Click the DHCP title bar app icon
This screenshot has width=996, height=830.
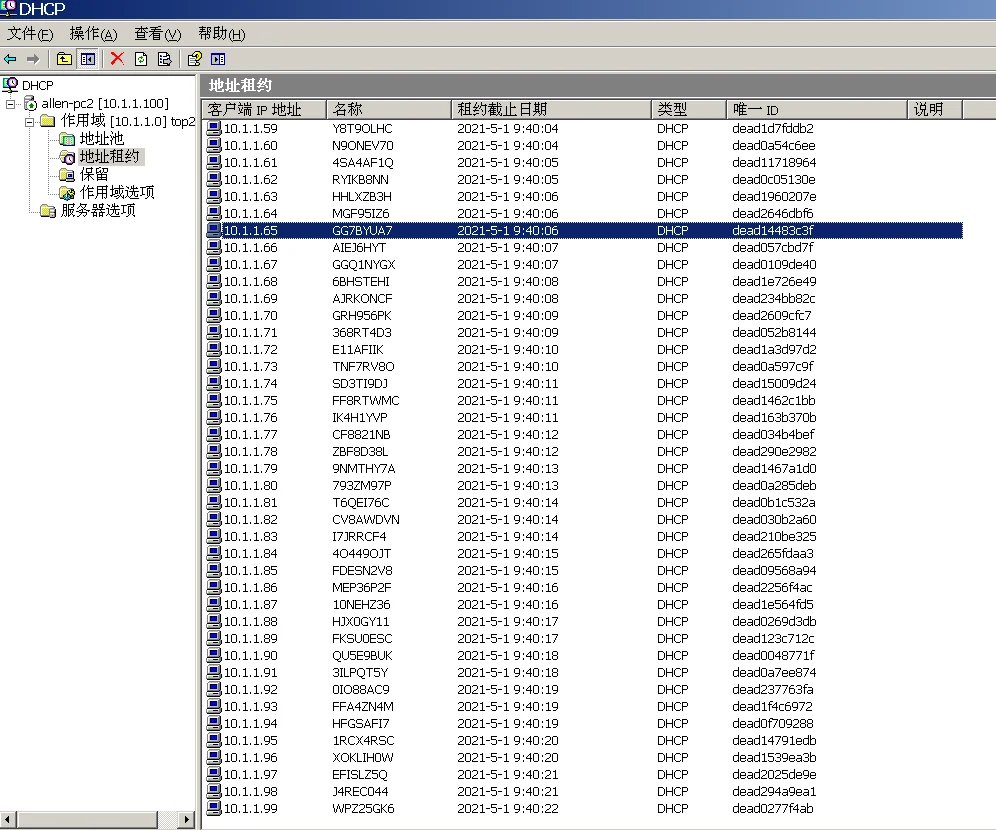pos(8,8)
